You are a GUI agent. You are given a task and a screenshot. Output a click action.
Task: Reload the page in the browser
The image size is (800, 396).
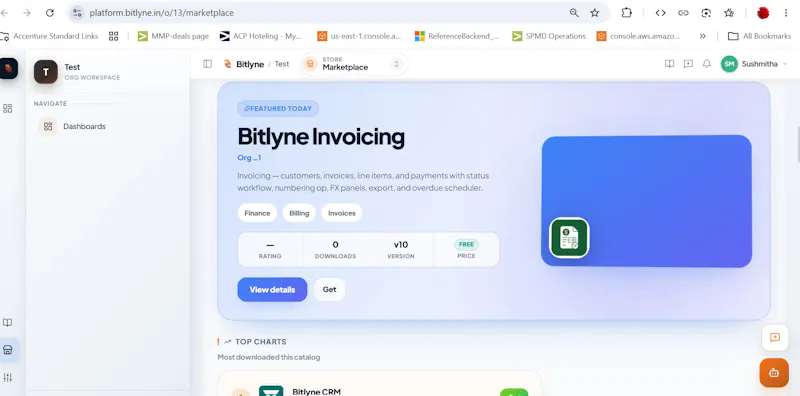point(49,13)
